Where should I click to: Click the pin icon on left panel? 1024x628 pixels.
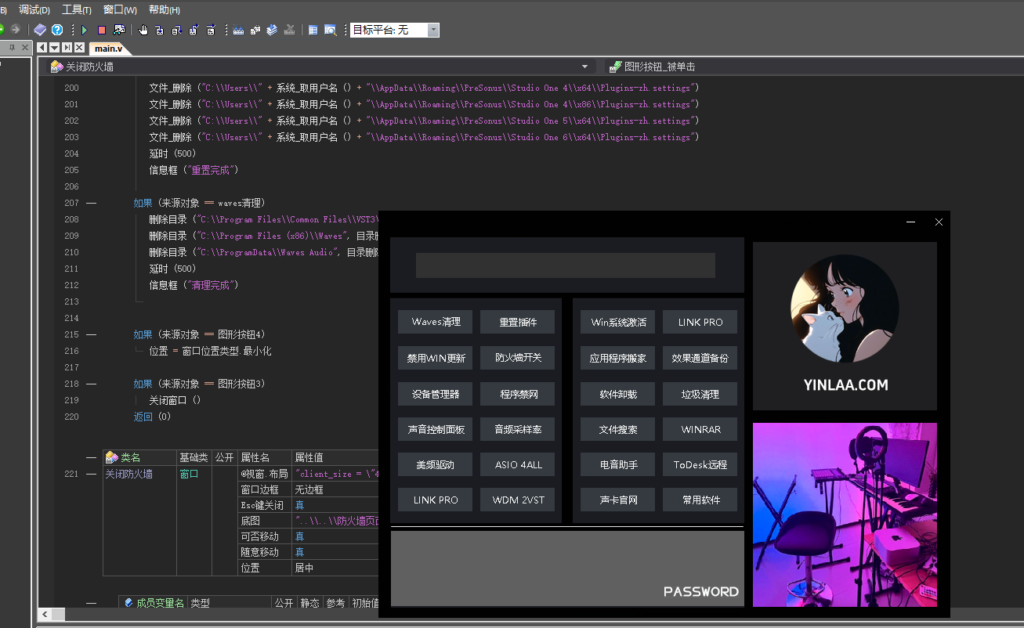point(11,47)
